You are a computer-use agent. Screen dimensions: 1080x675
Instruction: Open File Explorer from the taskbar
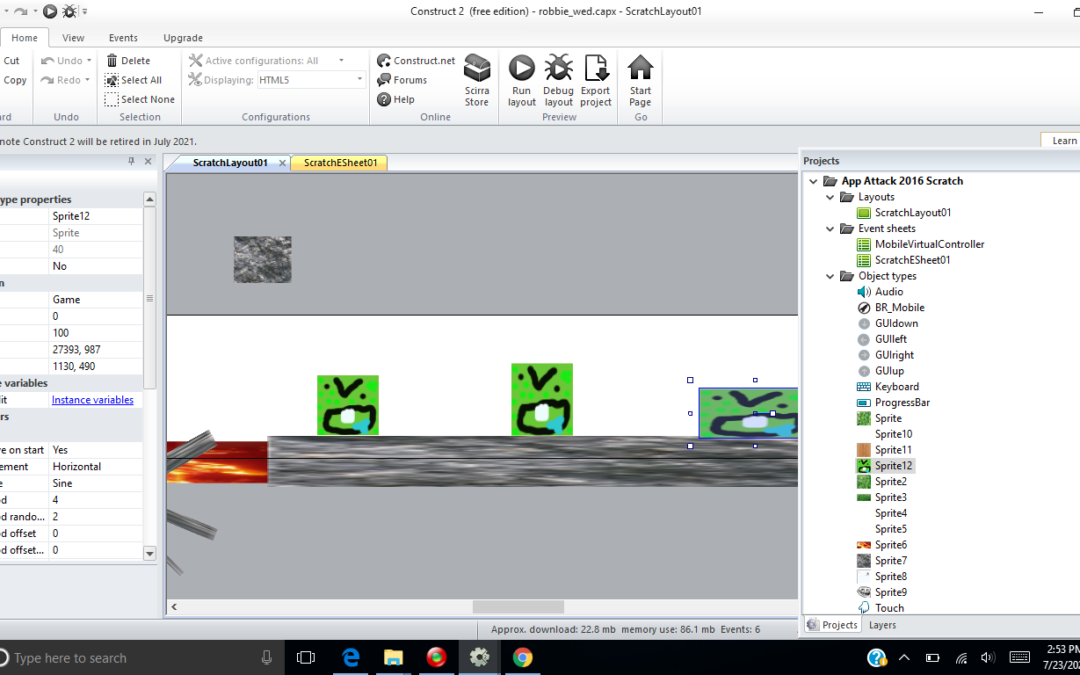393,658
